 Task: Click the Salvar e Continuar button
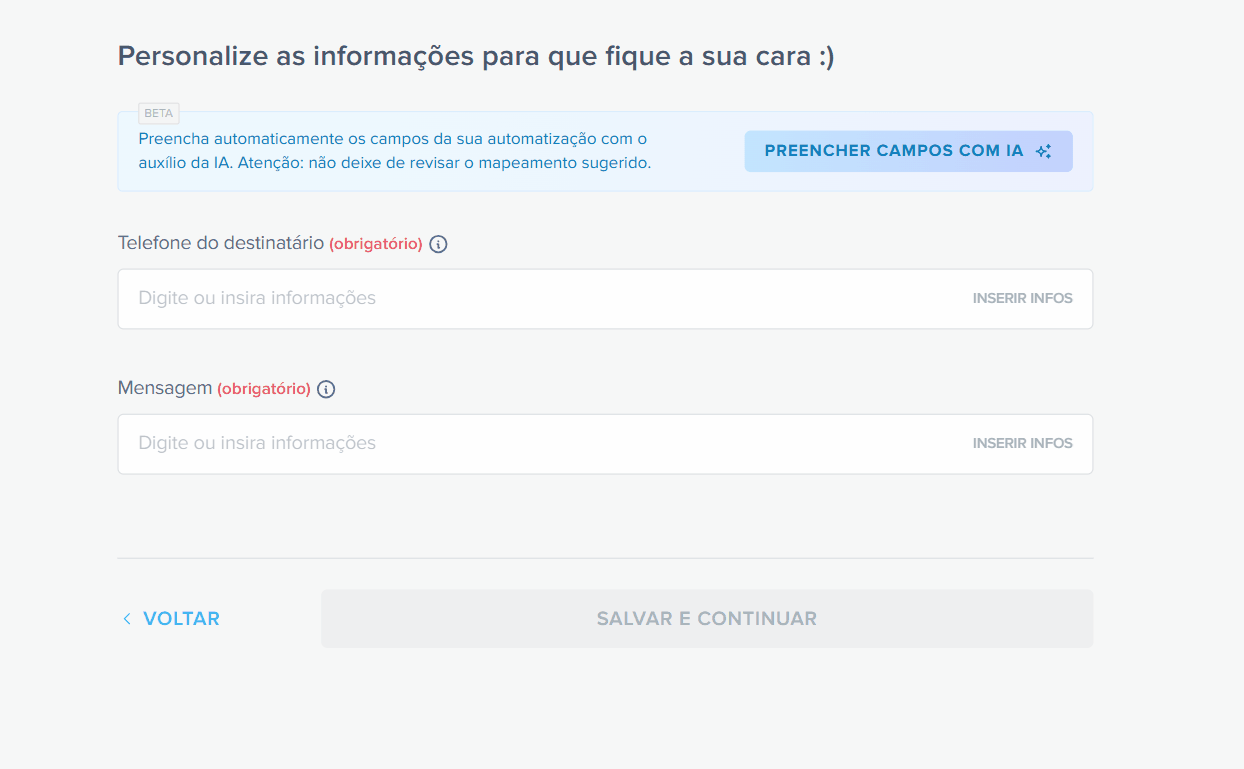click(707, 618)
